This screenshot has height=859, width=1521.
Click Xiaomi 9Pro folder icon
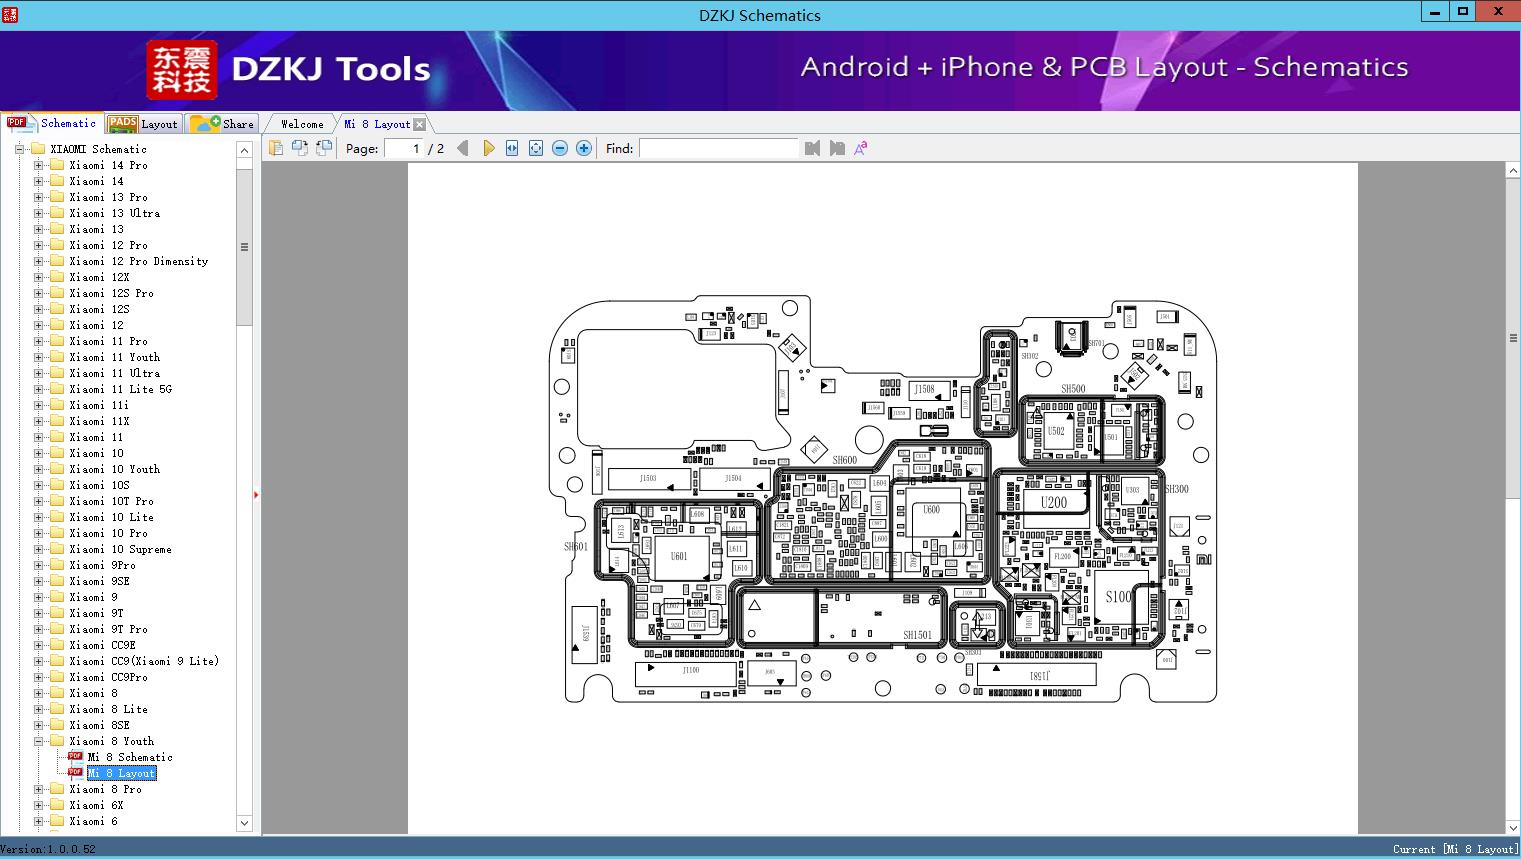57,565
